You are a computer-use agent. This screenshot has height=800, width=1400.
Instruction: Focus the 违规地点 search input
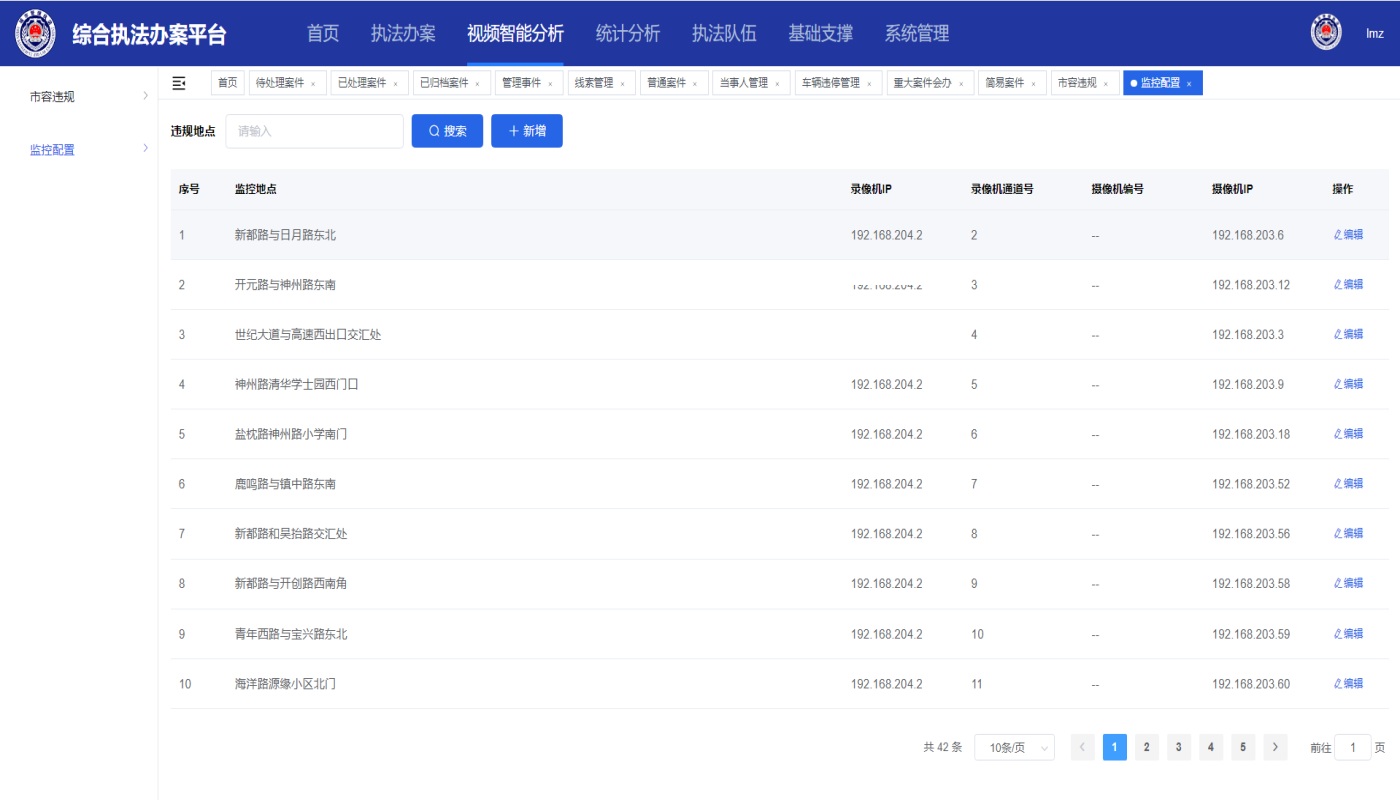(314, 131)
